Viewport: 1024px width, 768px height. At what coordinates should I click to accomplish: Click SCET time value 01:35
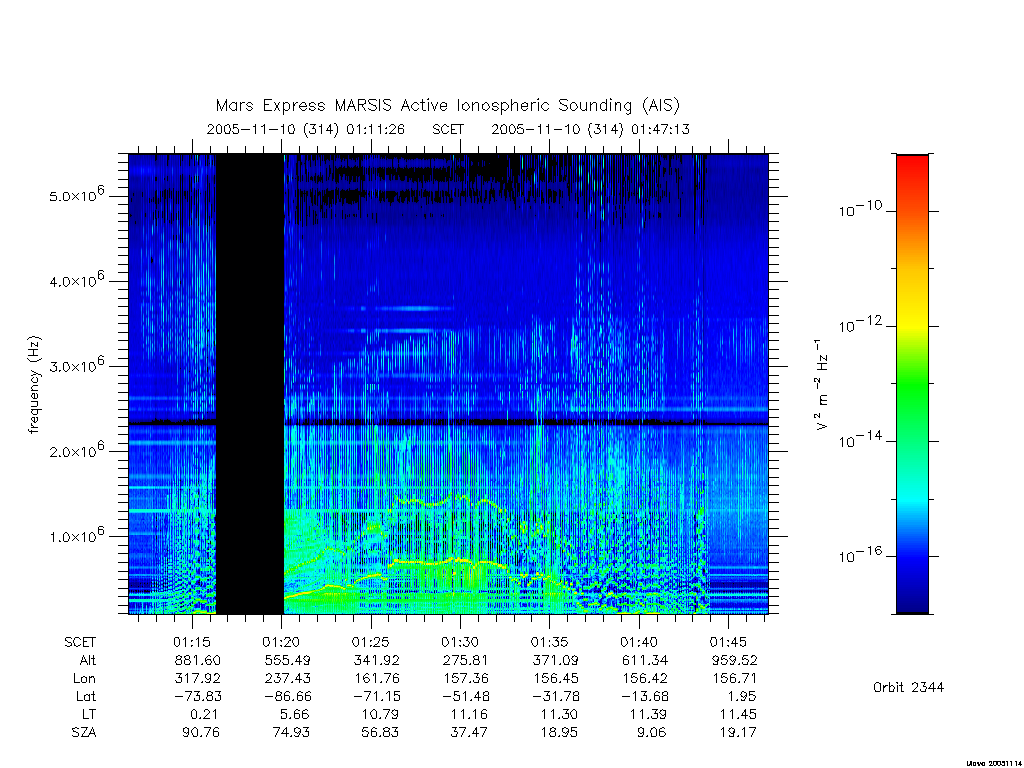tap(549, 642)
